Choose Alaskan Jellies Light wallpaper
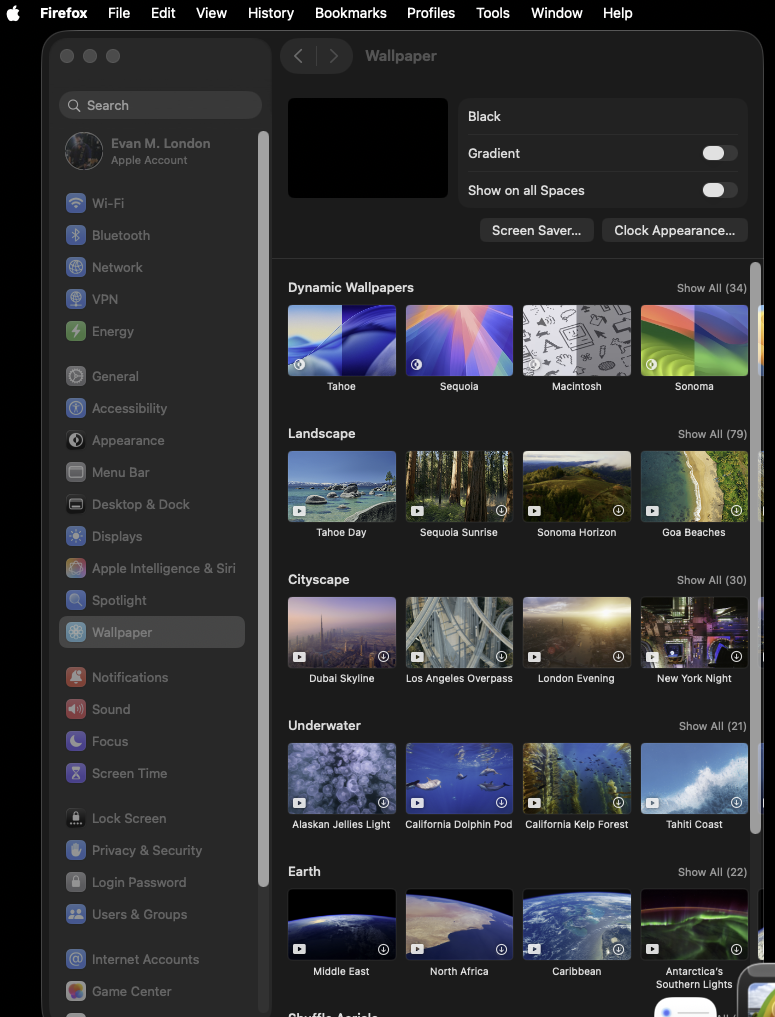775x1017 pixels. [x=342, y=778]
